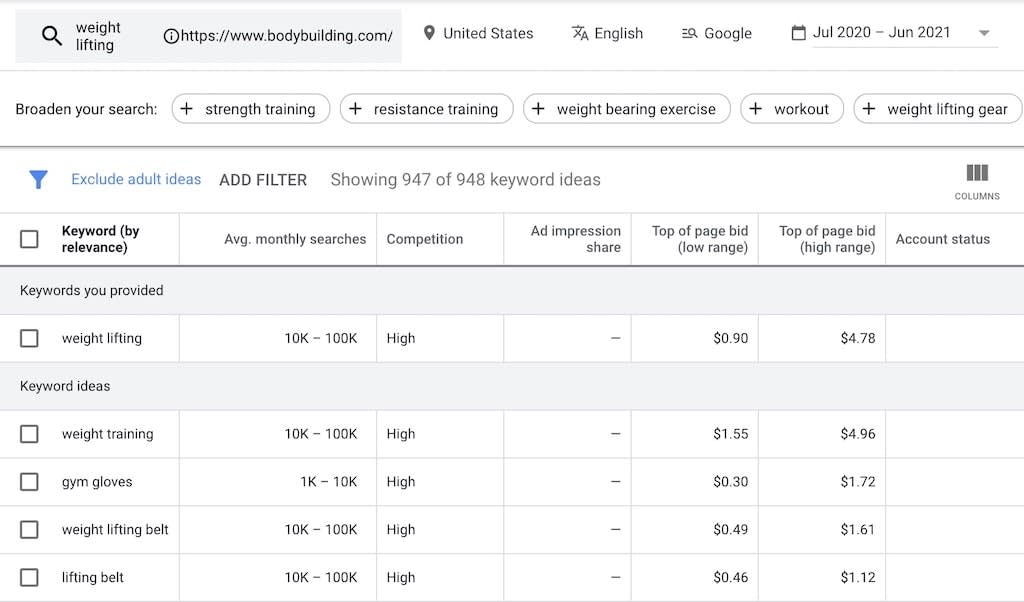Click the Google search network icon
This screenshot has width=1024, height=602.
690,33
